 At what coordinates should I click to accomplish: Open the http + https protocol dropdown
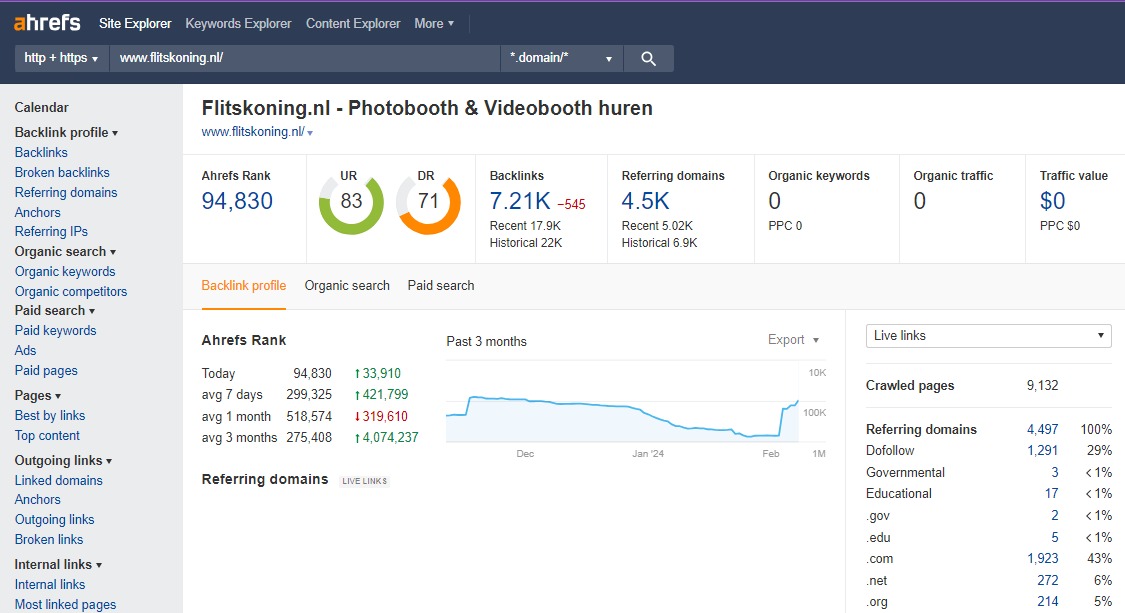click(x=61, y=59)
